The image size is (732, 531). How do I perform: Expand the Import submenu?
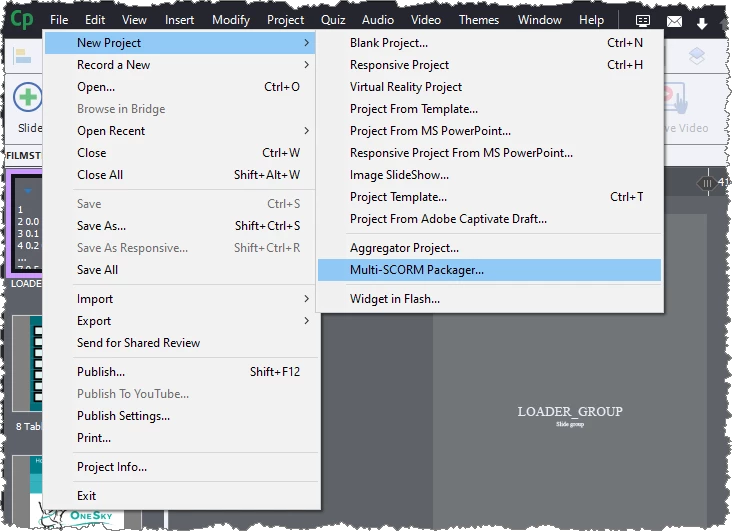[180, 298]
